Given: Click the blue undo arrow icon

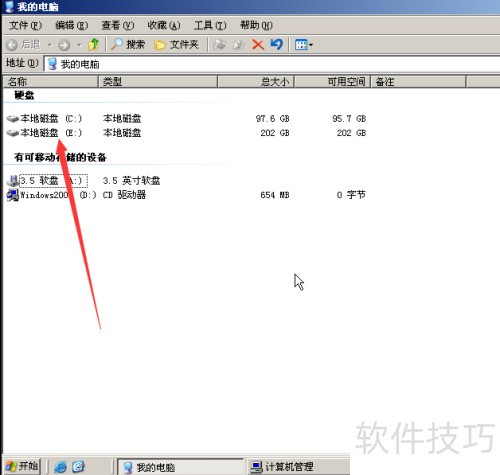Looking at the screenshot, I should (276, 44).
